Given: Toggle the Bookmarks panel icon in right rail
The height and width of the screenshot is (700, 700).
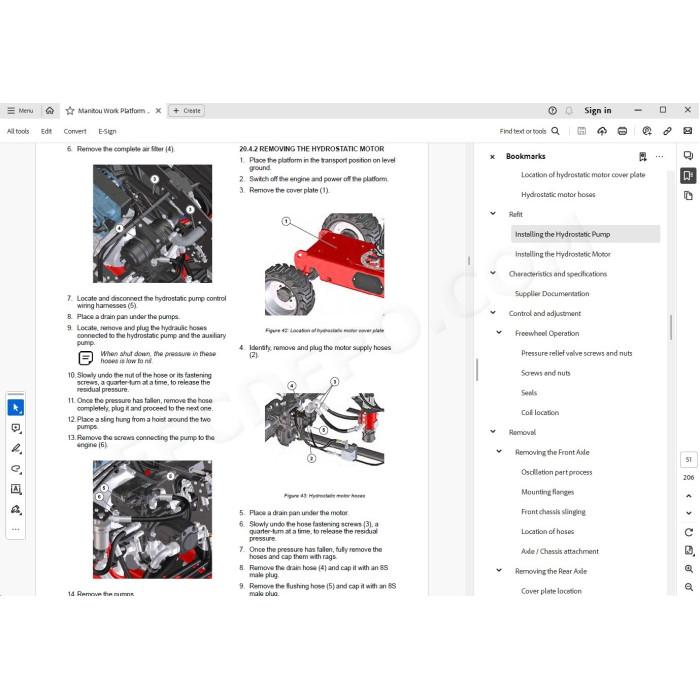Looking at the screenshot, I should point(688,175).
